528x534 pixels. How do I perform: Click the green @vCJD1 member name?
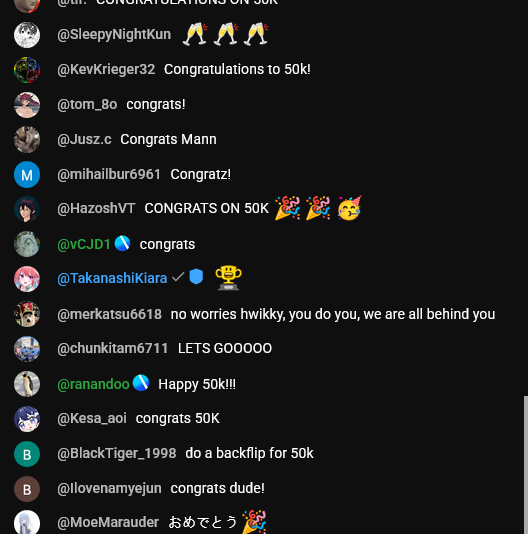84,245
